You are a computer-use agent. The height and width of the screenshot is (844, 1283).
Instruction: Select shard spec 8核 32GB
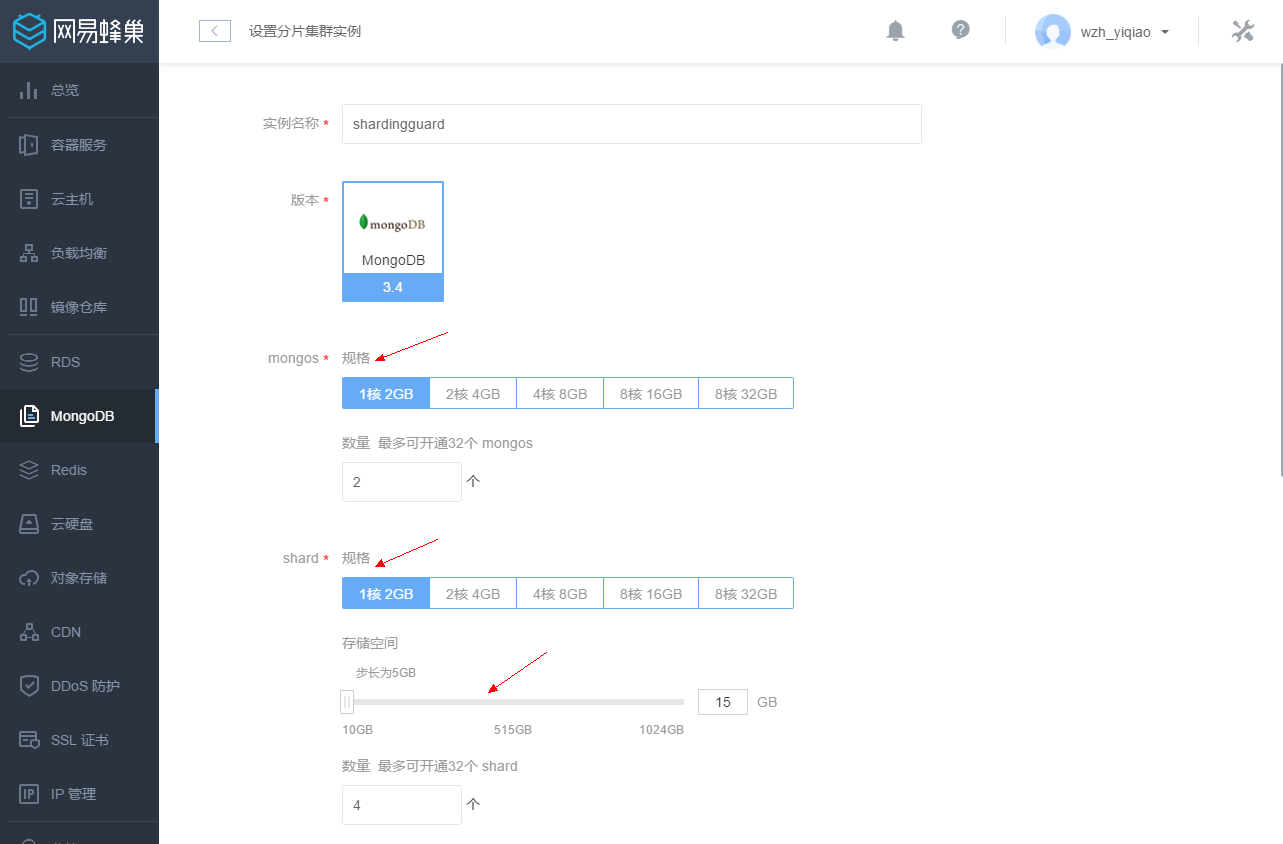coord(746,593)
